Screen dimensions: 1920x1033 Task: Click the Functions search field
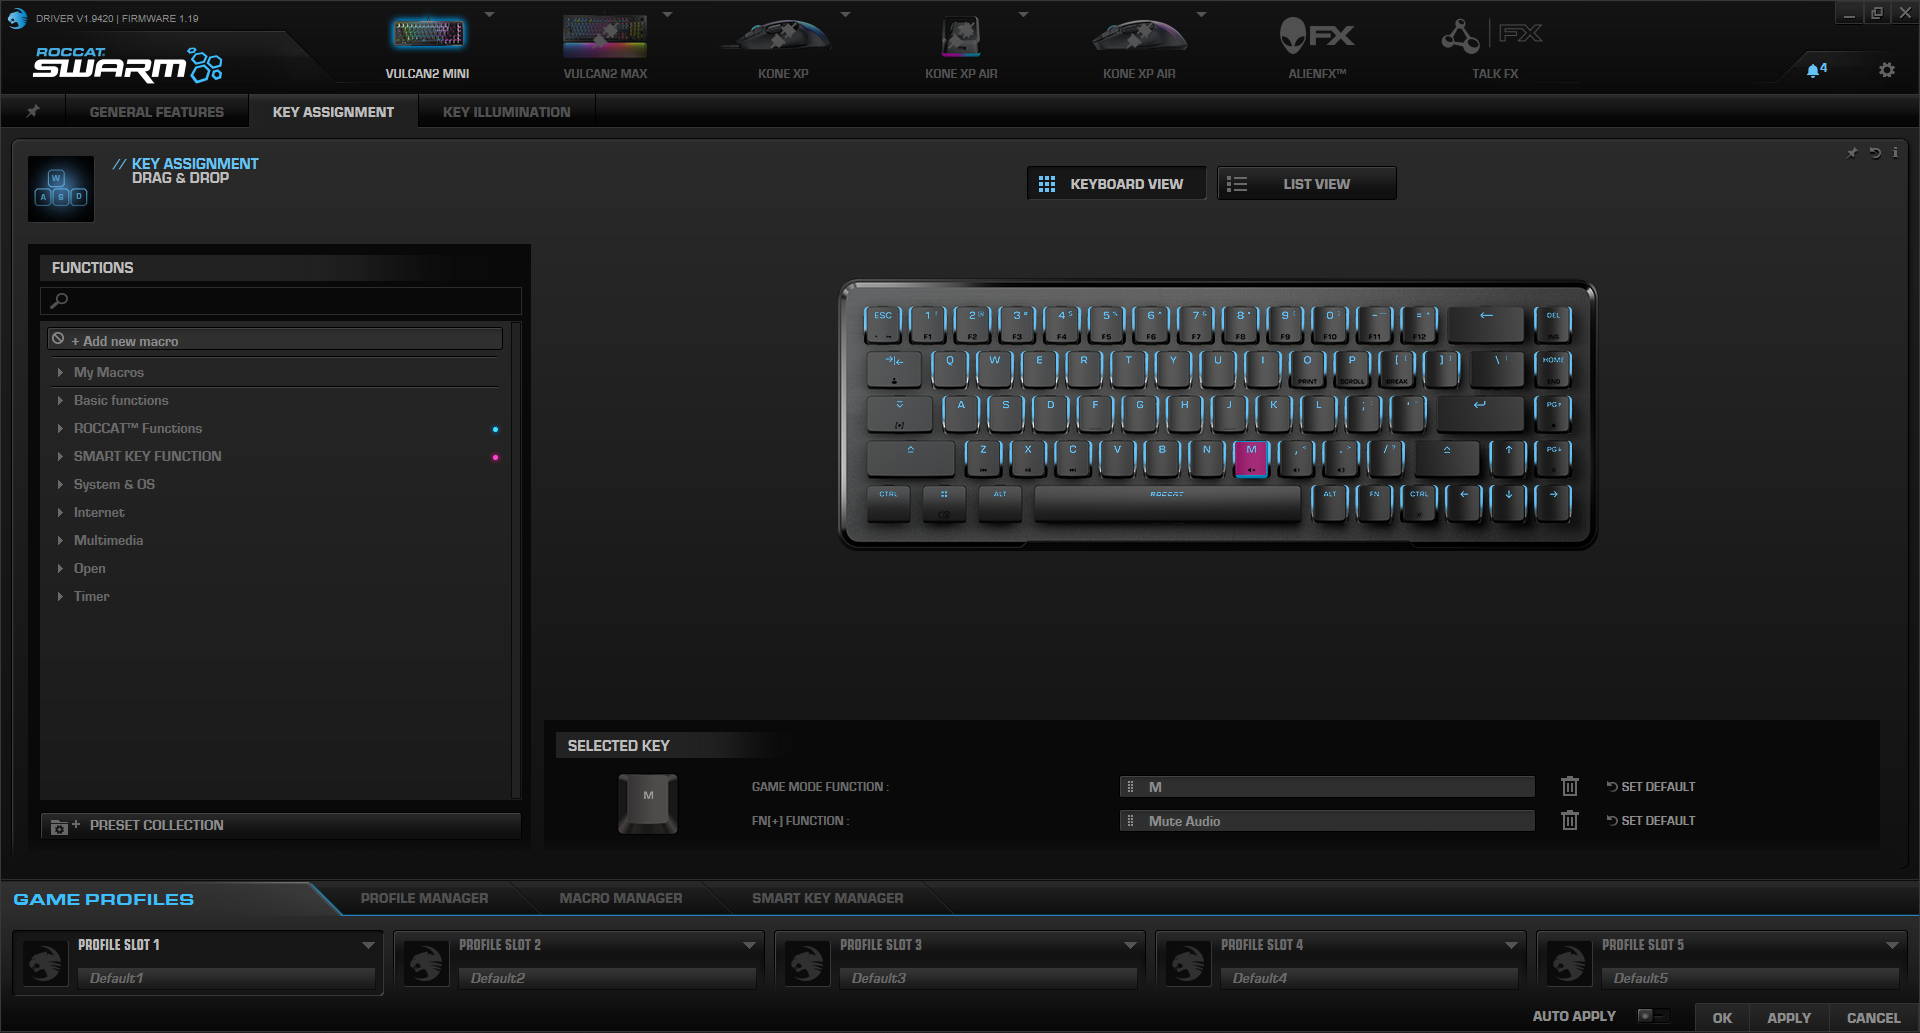[x=281, y=300]
